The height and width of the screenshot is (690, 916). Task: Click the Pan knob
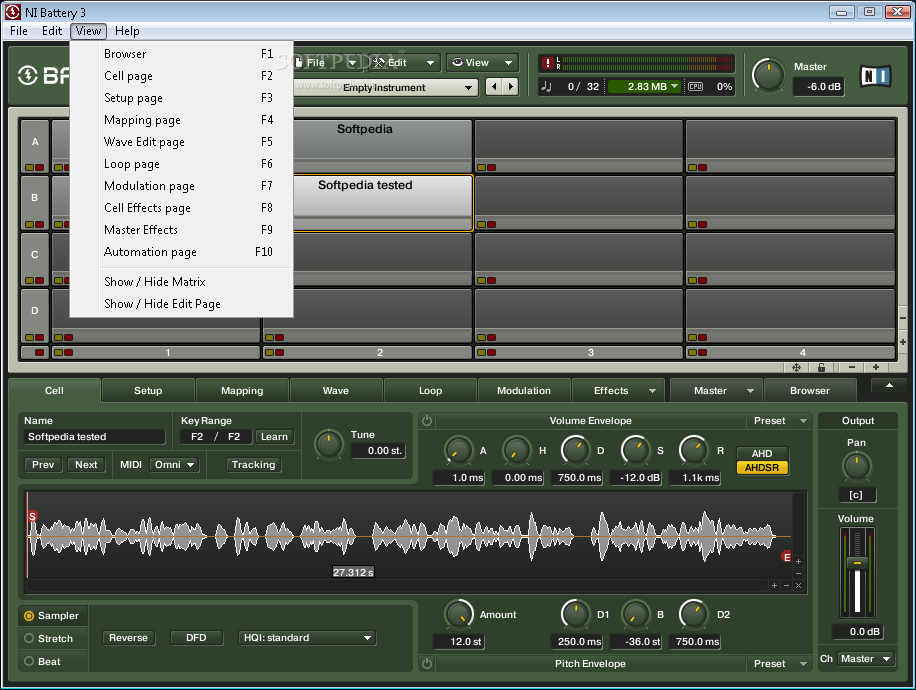pyautogui.click(x=857, y=467)
